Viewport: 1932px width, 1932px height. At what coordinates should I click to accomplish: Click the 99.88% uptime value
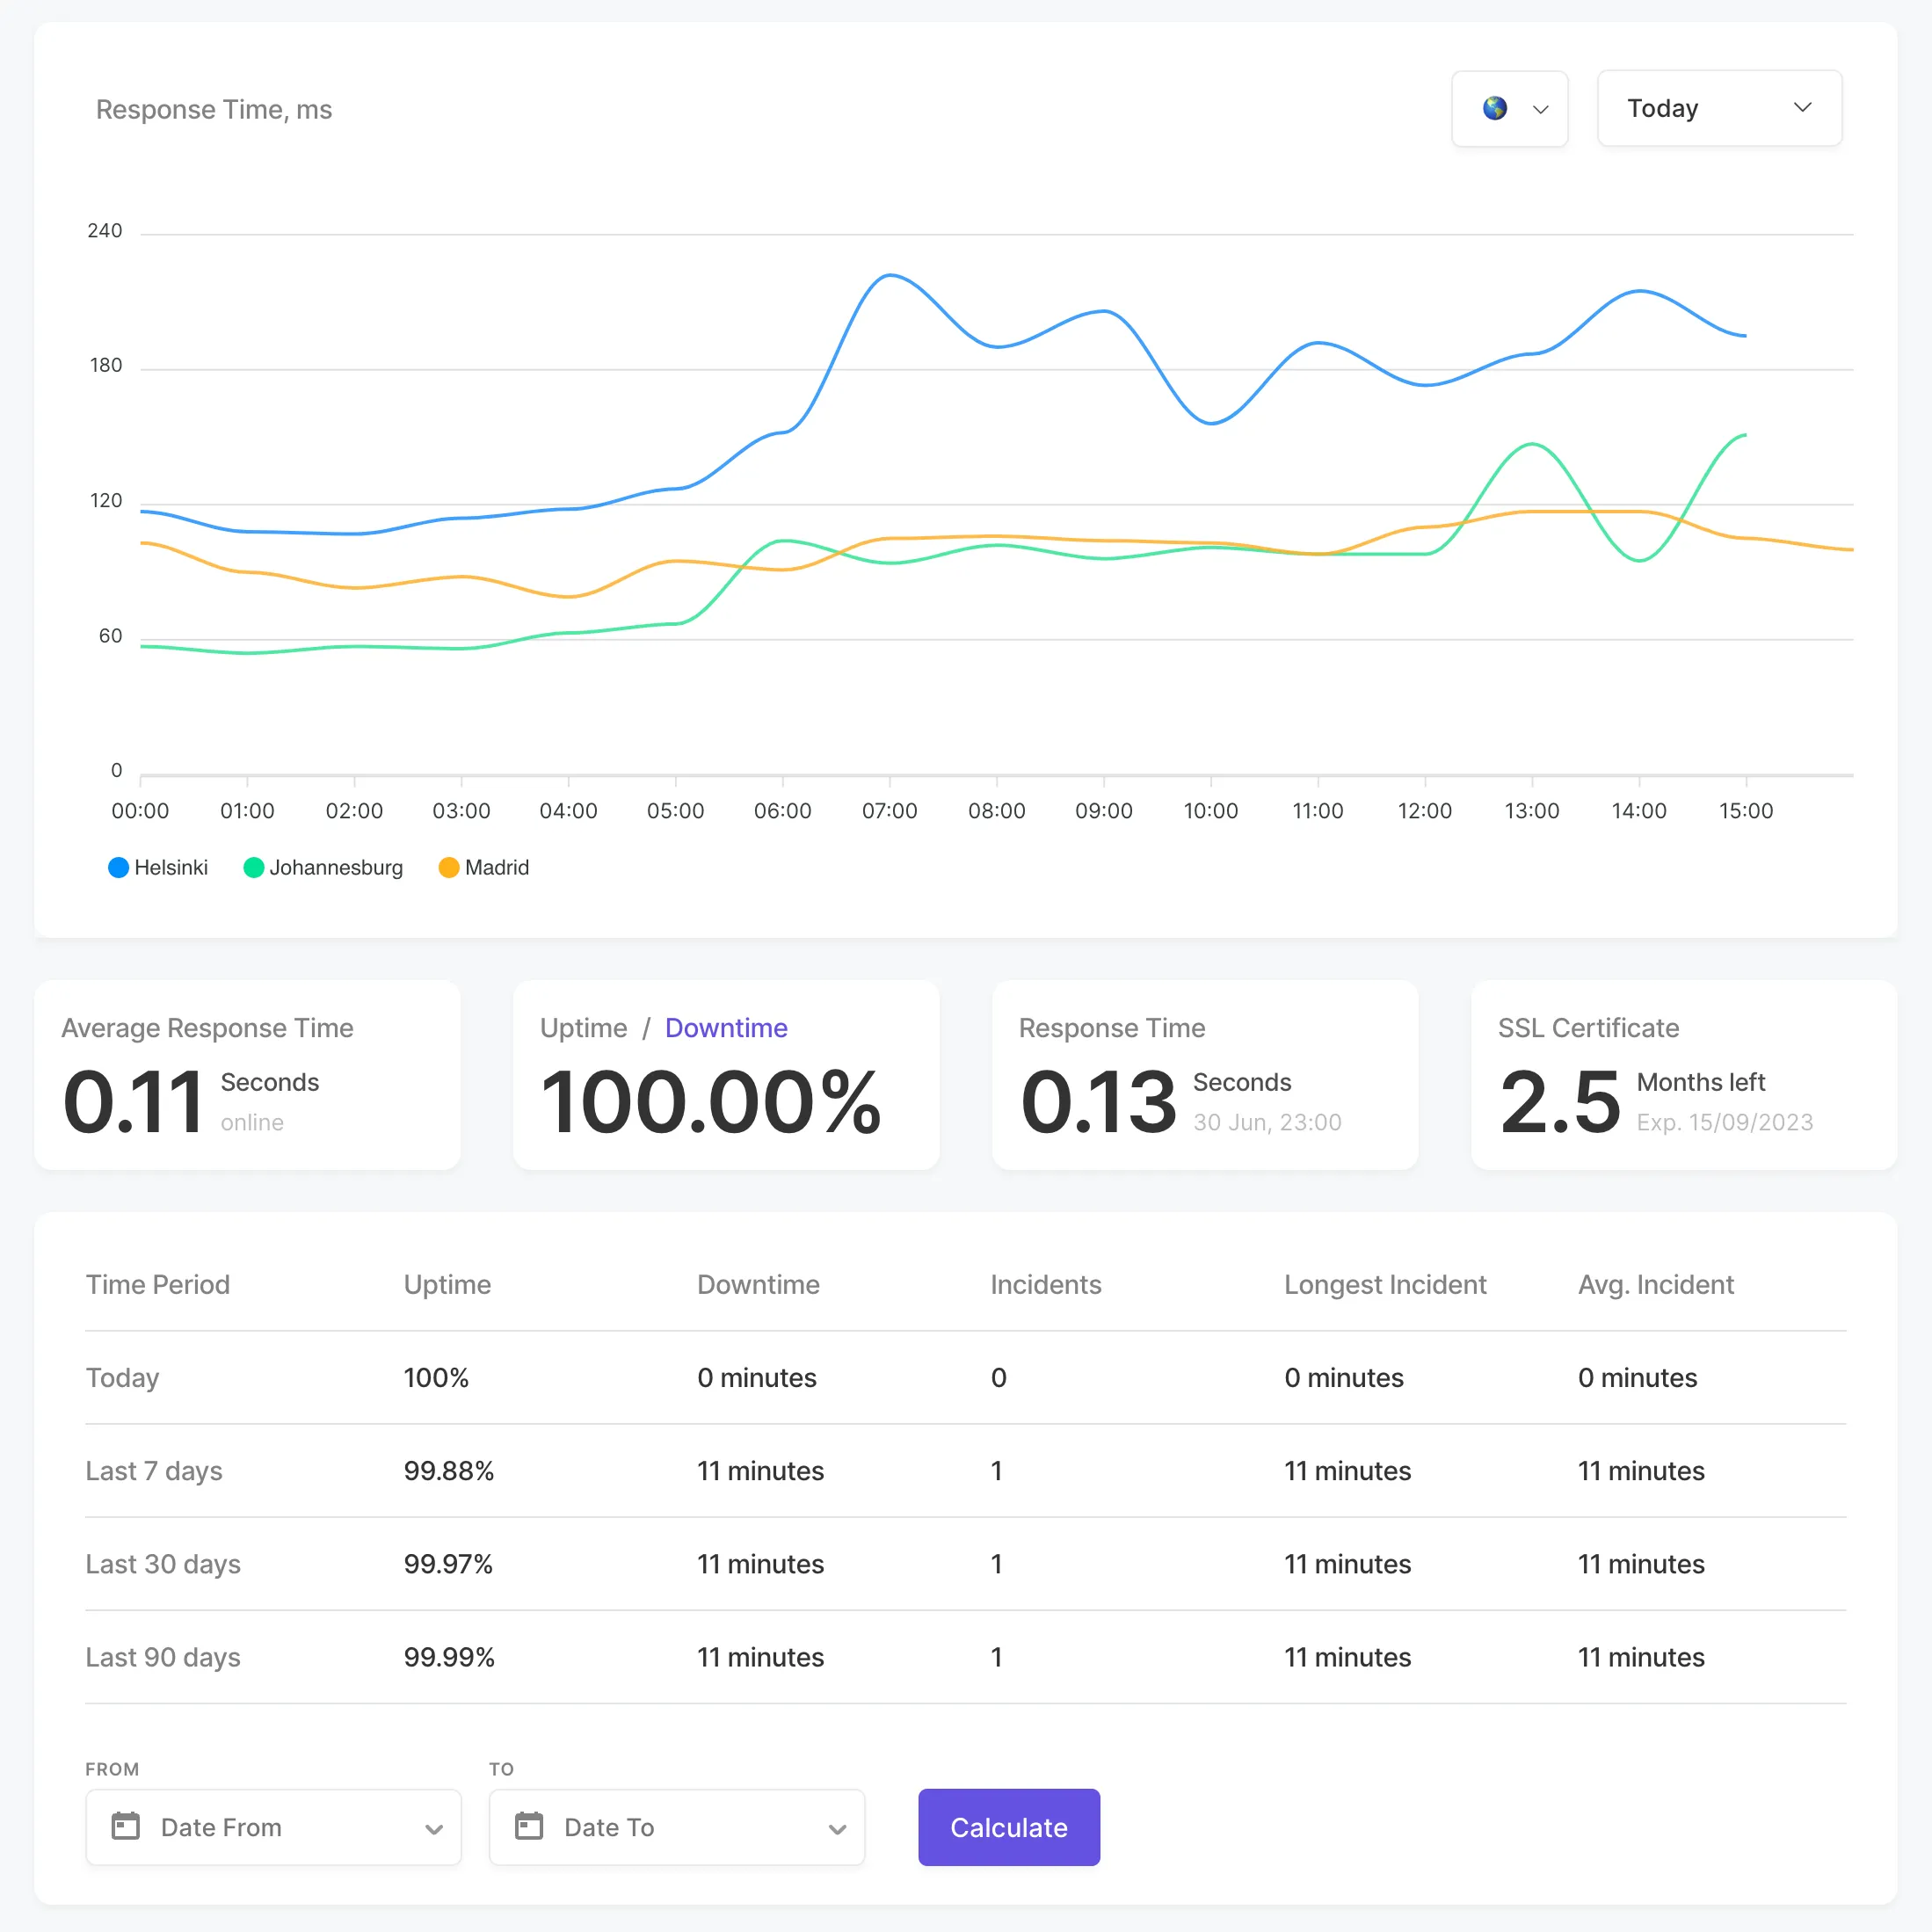point(449,1471)
